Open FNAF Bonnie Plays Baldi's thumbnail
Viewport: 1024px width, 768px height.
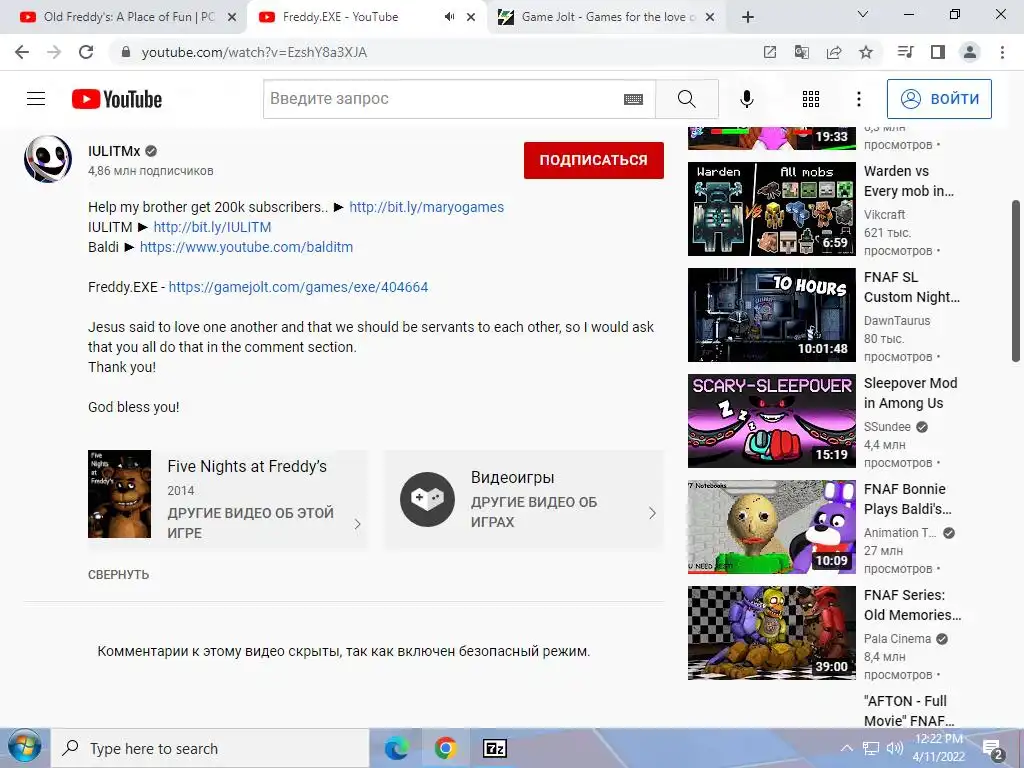pos(771,527)
